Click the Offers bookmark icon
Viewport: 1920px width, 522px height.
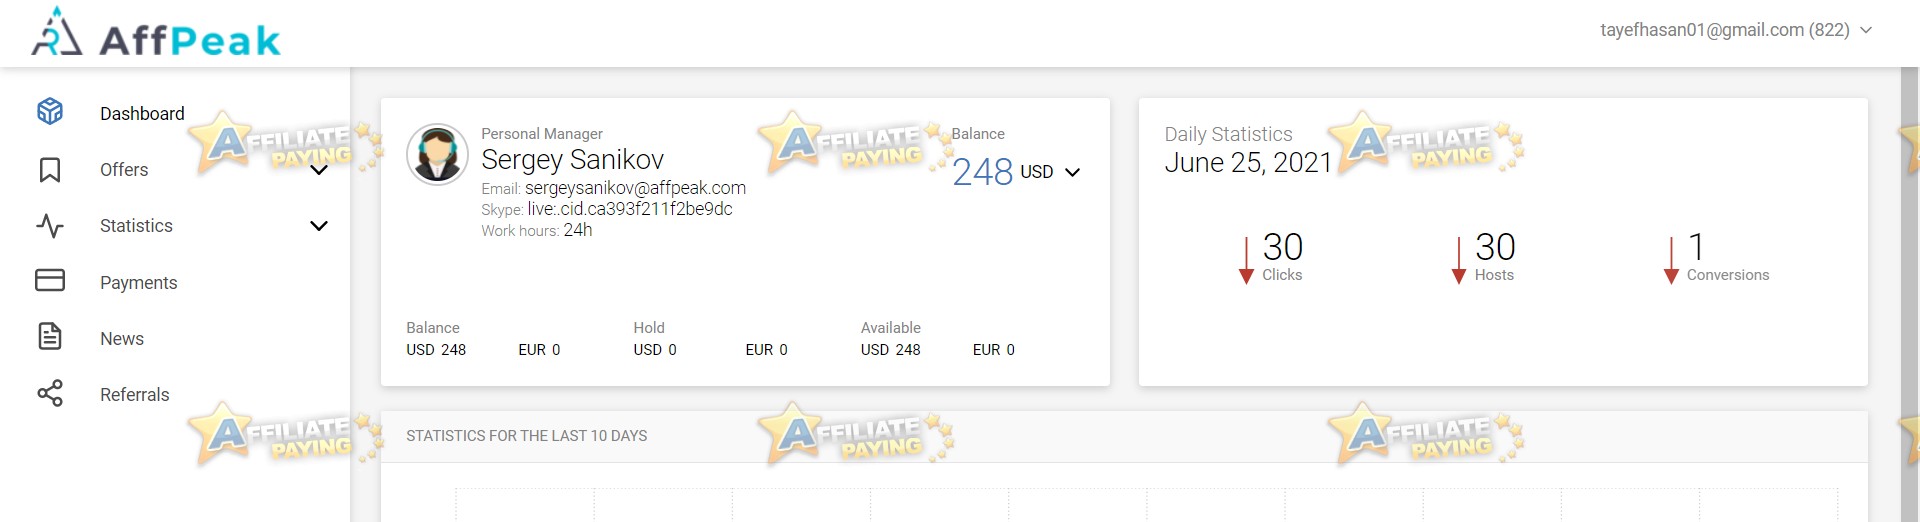(x=50, y=170)
